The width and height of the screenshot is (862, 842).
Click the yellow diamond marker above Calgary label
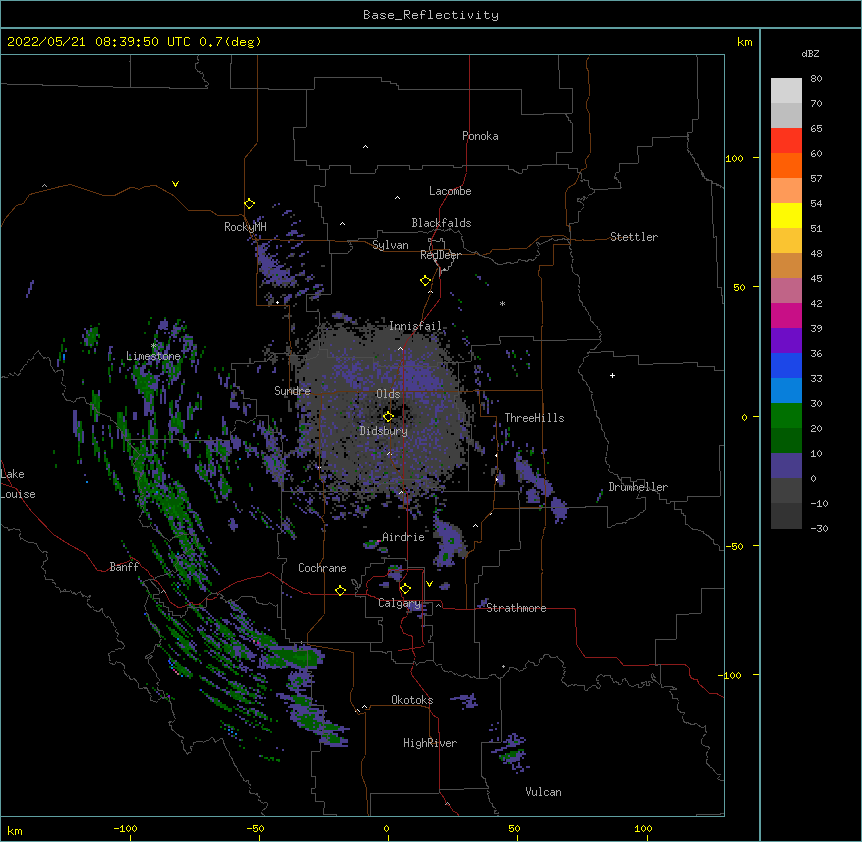coord(405,589)
